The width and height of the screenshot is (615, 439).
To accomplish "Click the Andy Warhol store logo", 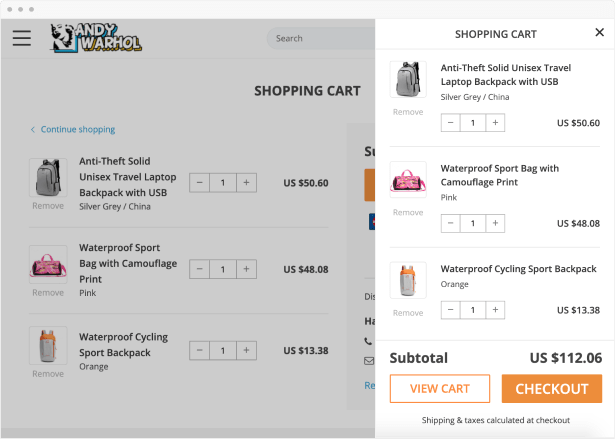I will [97, 39].
